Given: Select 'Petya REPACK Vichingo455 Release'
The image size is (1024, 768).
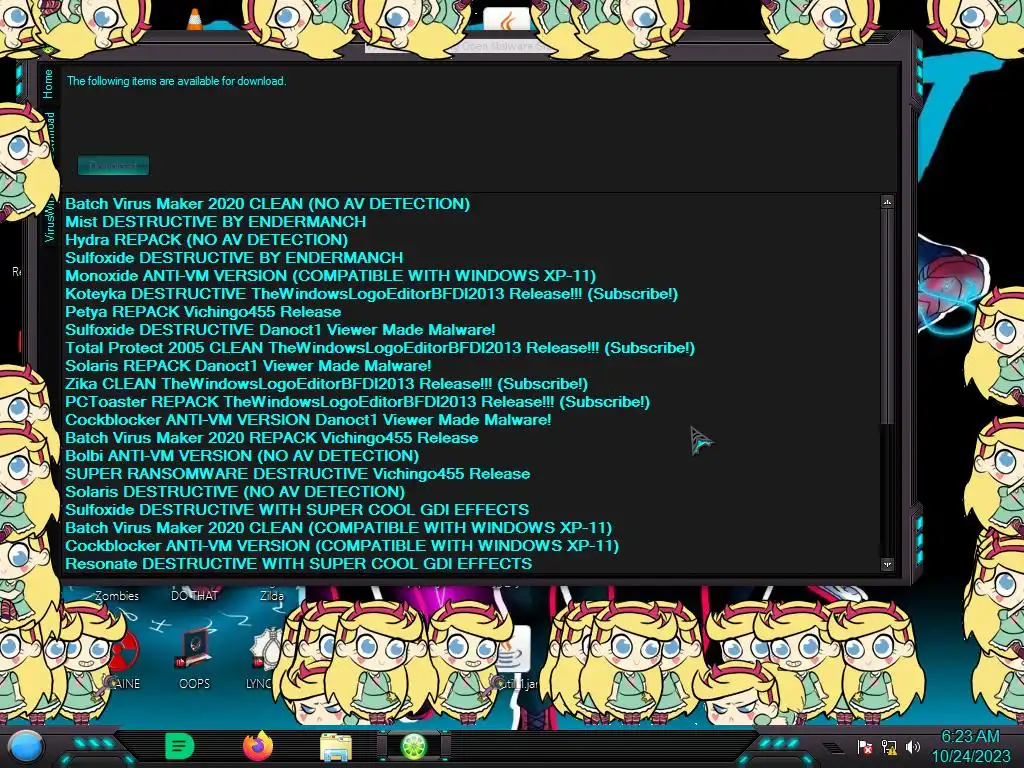Looking at the screenshot, I should (203, 312).
